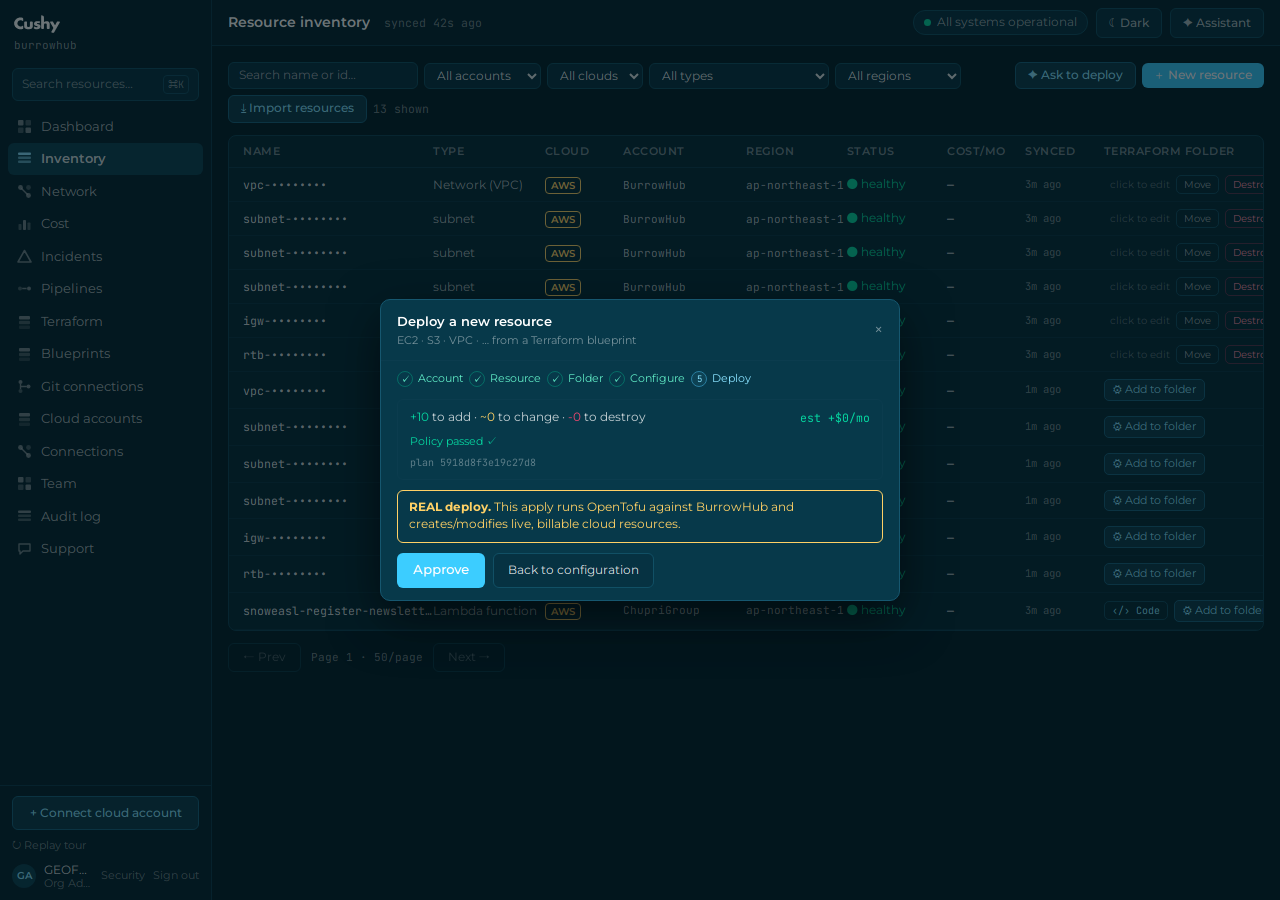Click the Git connections branch icon
Image resolution: width=1280 pixels, height=900 pixels.
[x=24, y=386]
